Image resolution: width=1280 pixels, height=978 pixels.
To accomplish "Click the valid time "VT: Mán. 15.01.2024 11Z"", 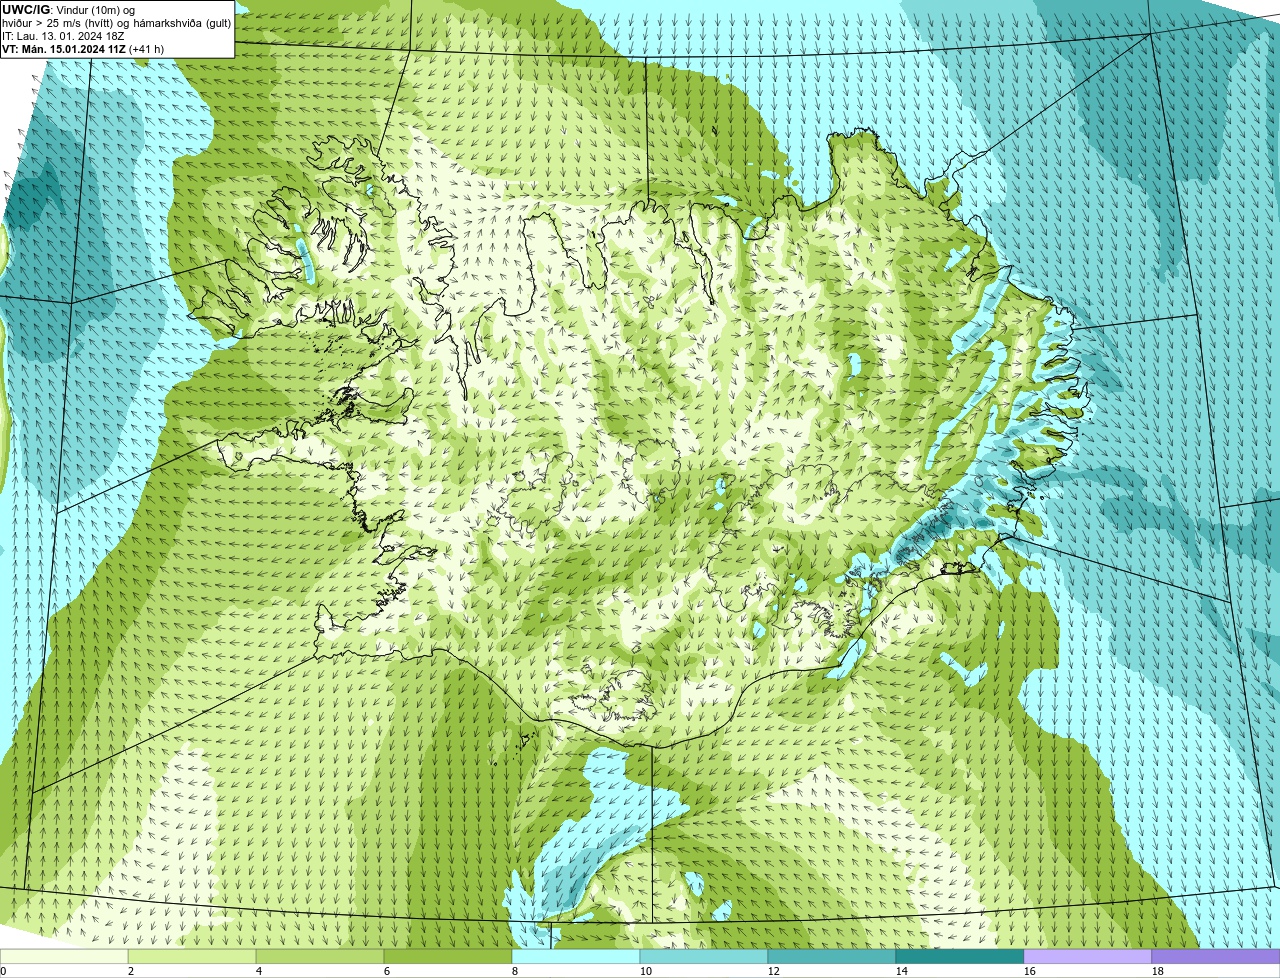I will pos(64,48).
